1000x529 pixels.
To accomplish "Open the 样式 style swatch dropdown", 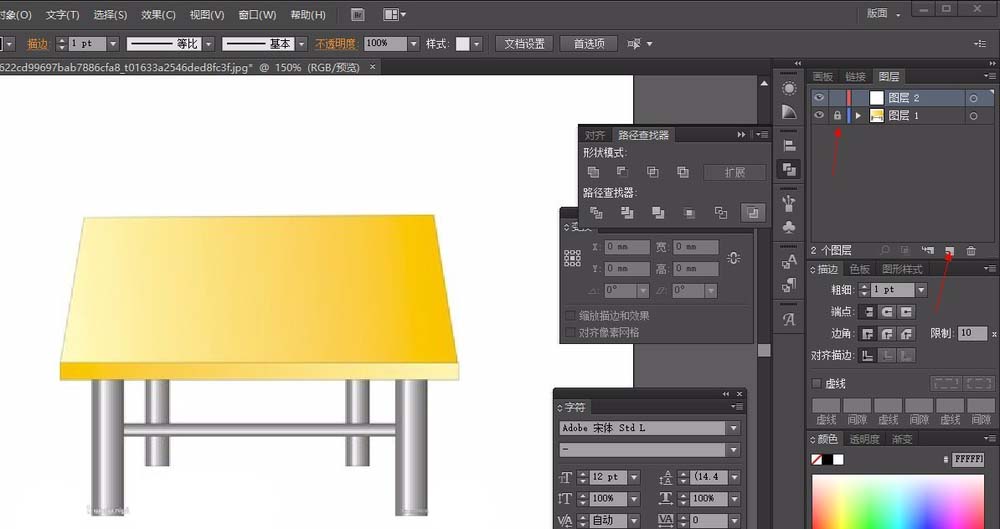I will pyautogui.click(x=476, y=44).
